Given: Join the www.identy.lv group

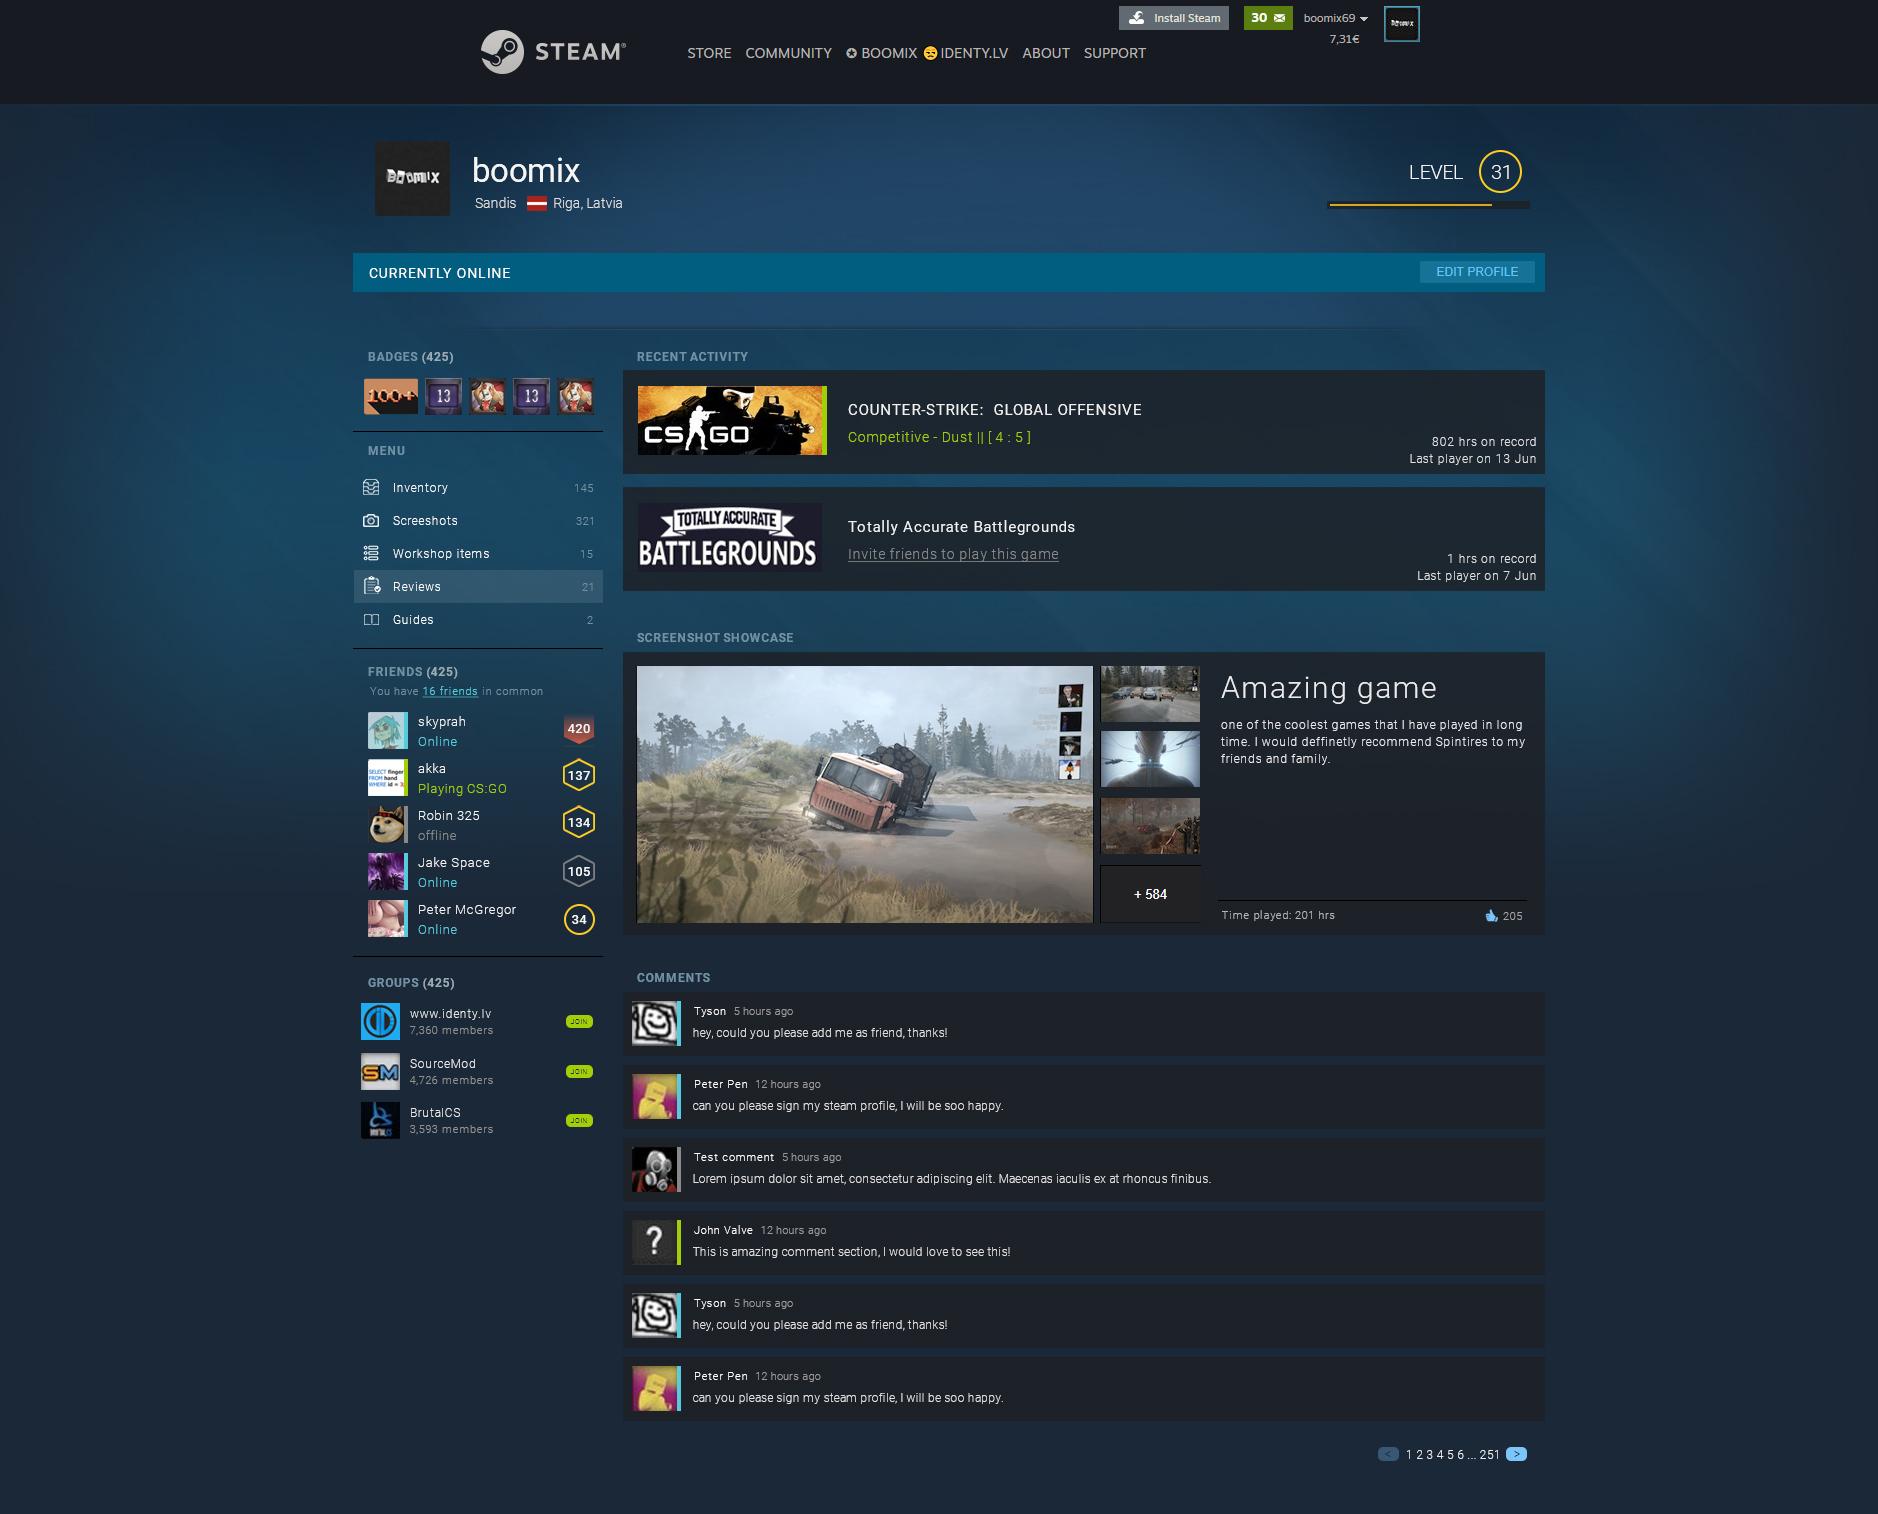Looking at the screenshot, I should pyautogui.click(x=579, y=1021).
